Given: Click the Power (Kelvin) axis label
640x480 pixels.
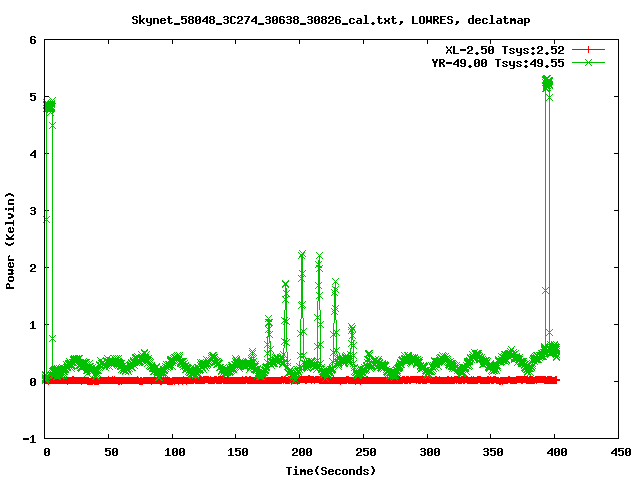Looking at the screenshot, I should tap(10, 241).
